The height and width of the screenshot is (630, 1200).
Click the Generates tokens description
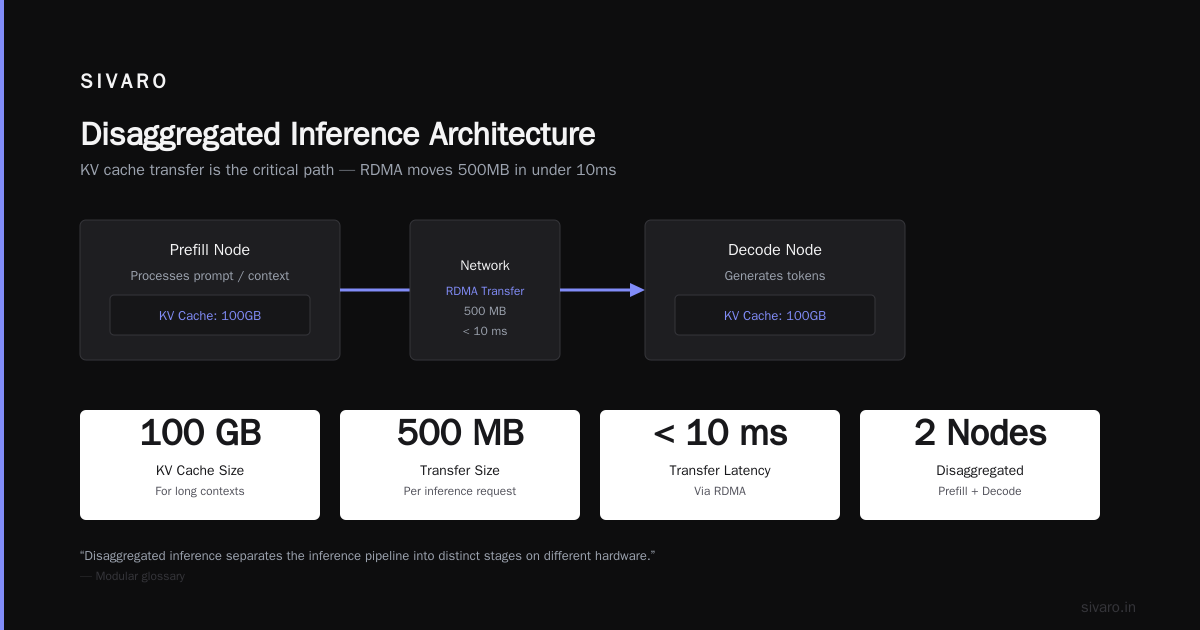click(775, 276)
